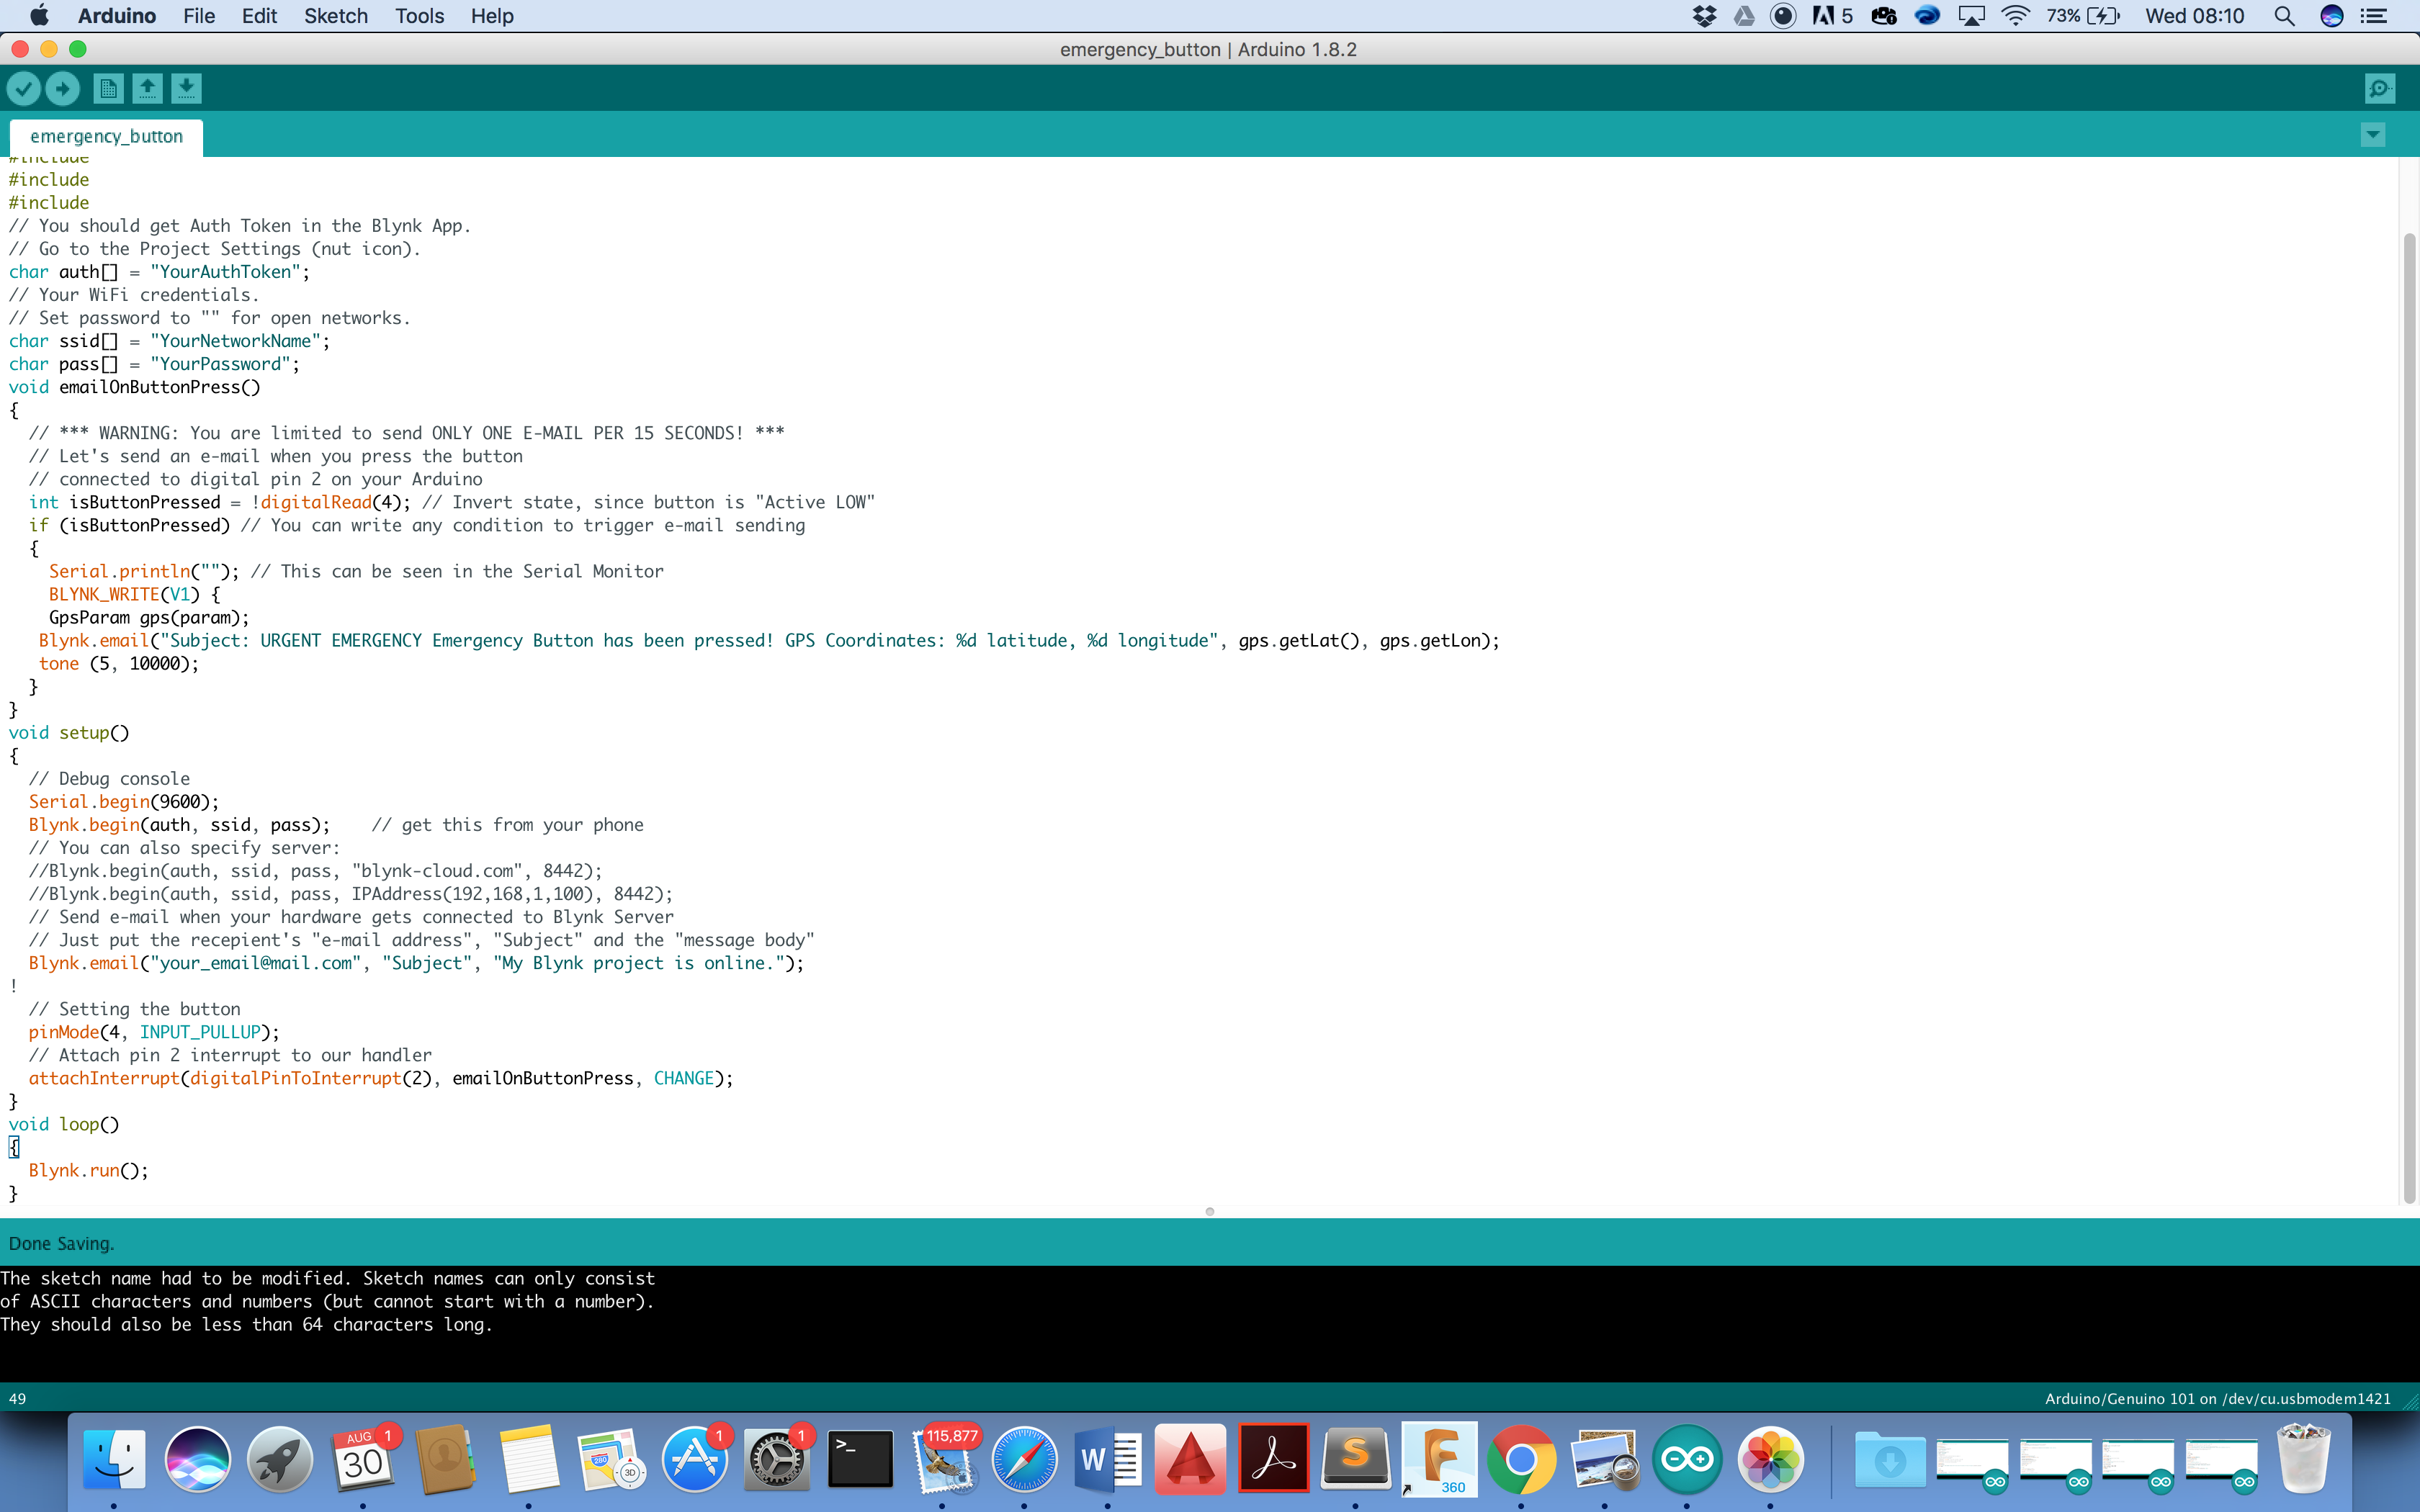Image resolution: width=2420 pixels, height=1512 pixels.
Task: Open Finder from the Dock
Action: pyautogui.click(x=114, y=1460)
